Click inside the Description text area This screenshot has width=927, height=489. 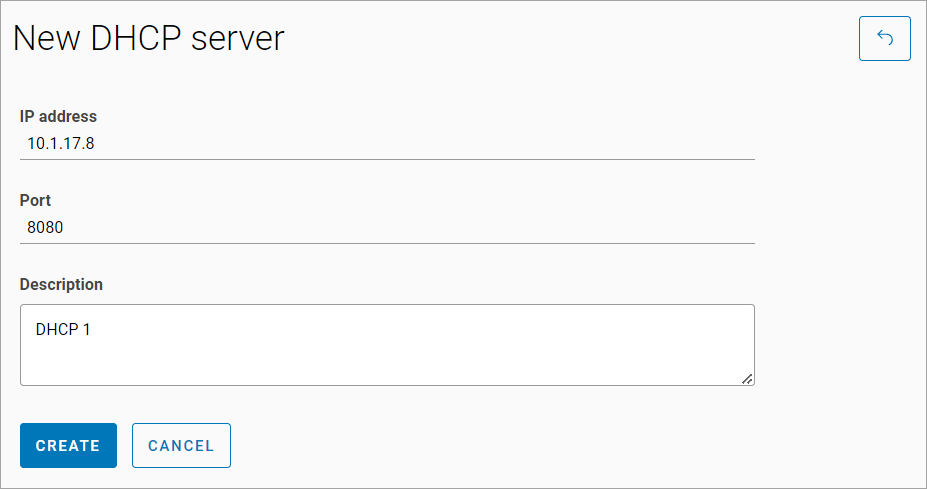[386, 344]
